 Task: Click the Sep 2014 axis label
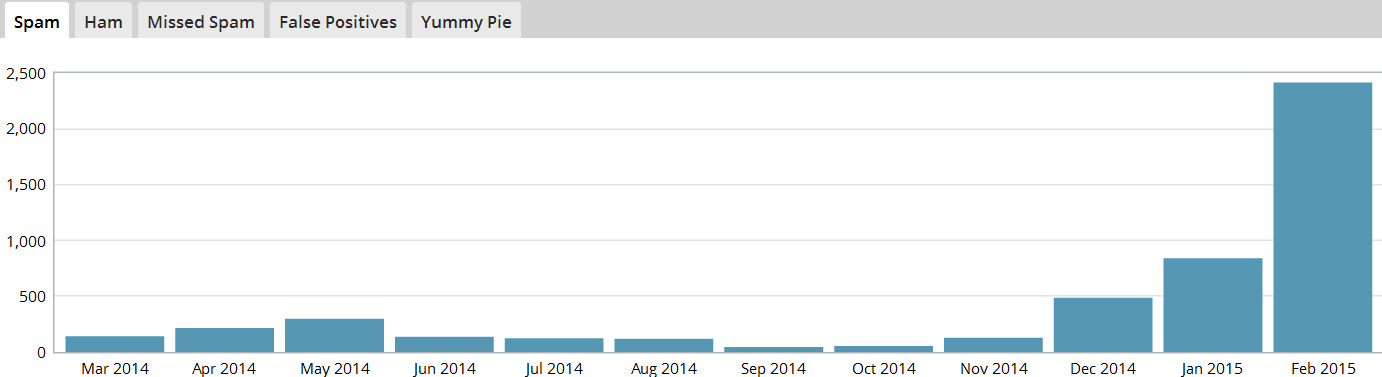coord(774,369)
